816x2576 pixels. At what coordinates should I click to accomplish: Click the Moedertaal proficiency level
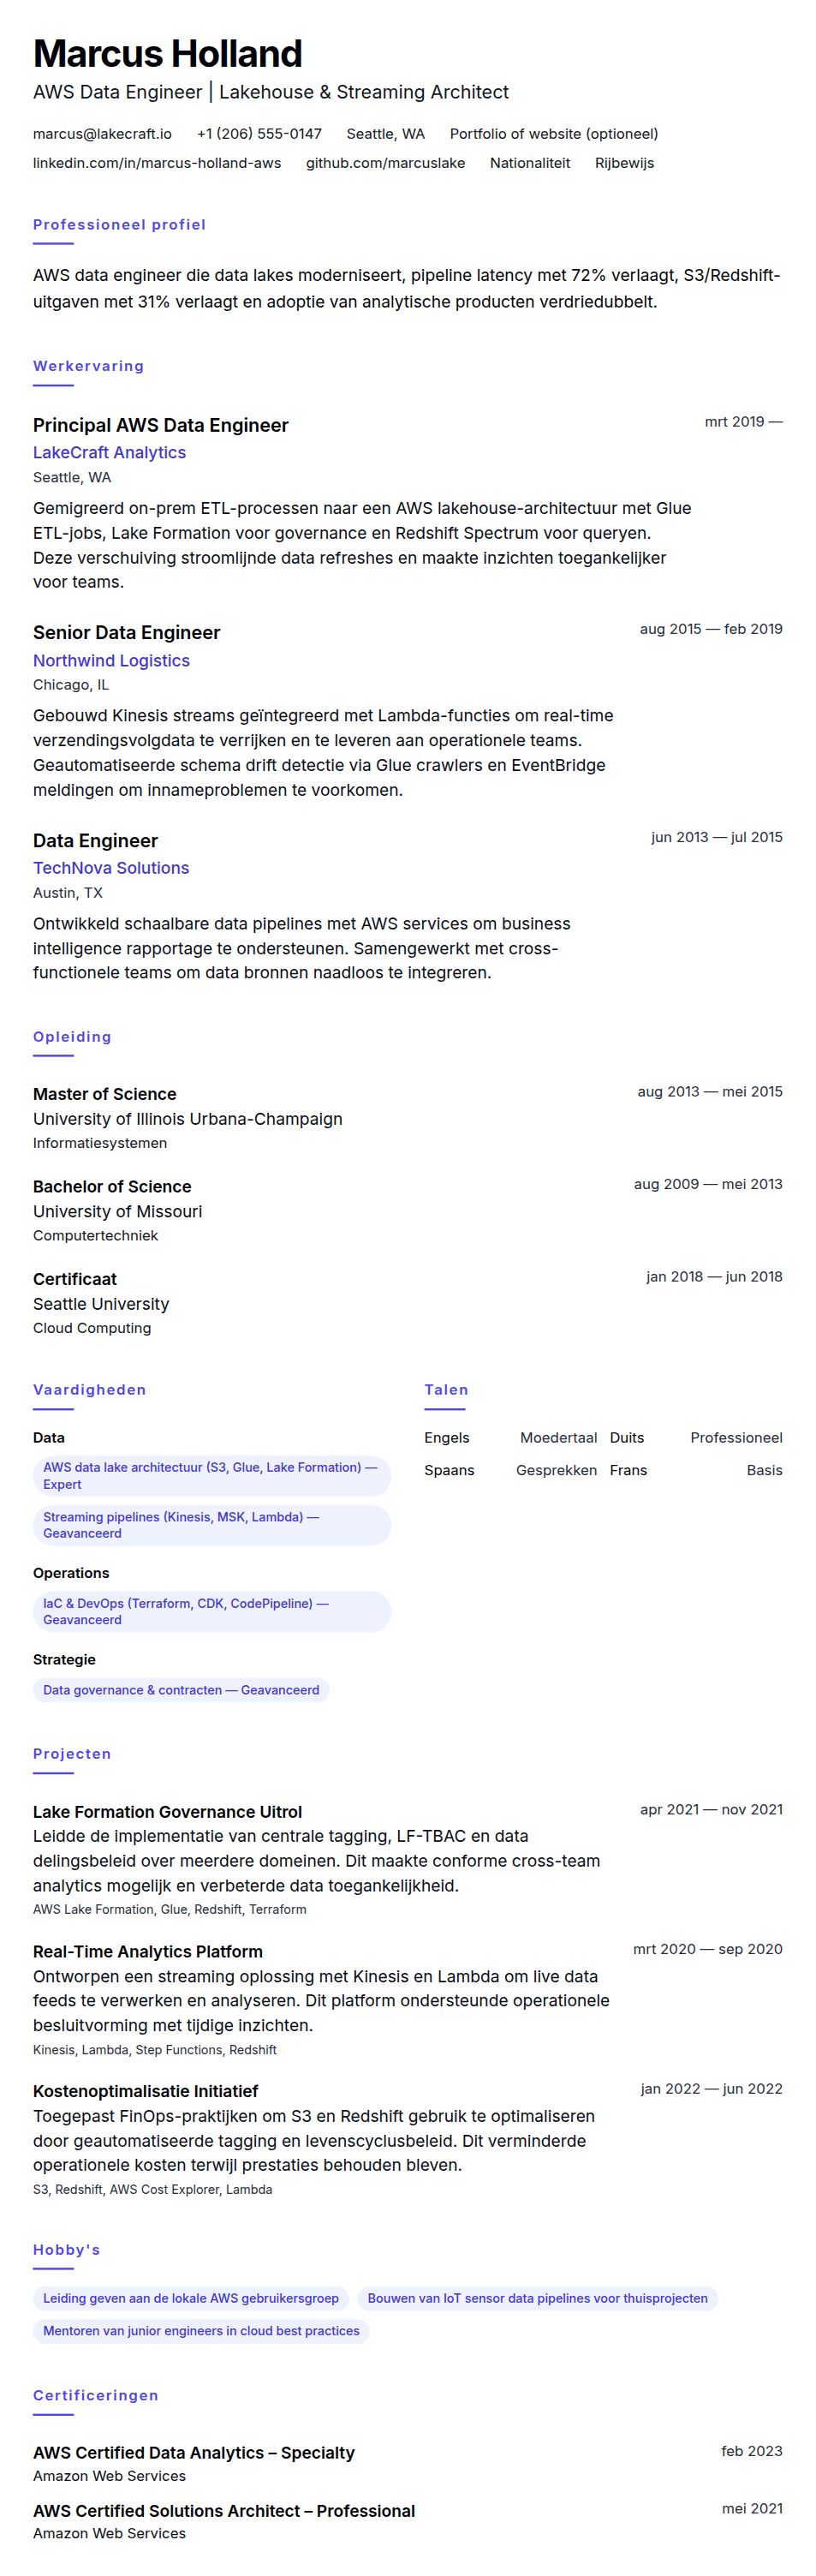pyautogui.click(x=558, y=1437)
